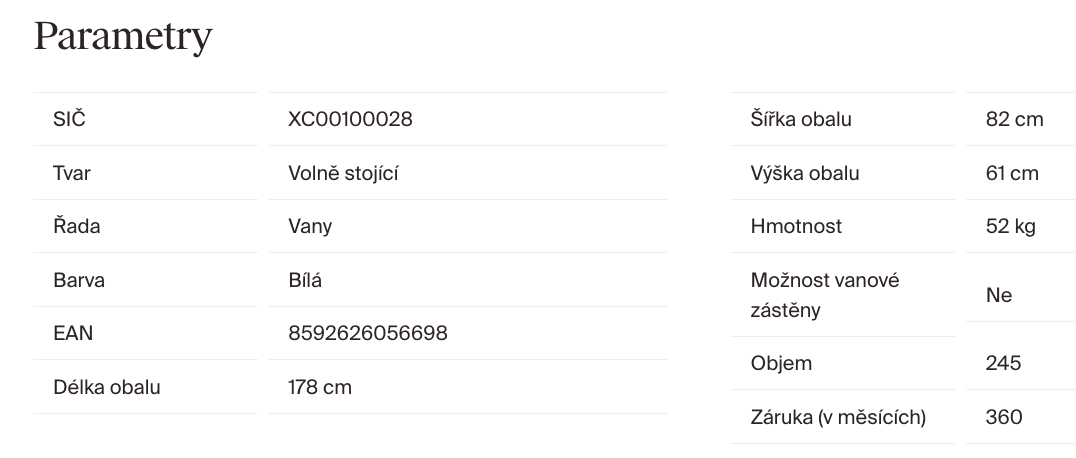This screenshot has height=458, width=1076.
Task: Click the Barva value Bílá
Action: 305,280
